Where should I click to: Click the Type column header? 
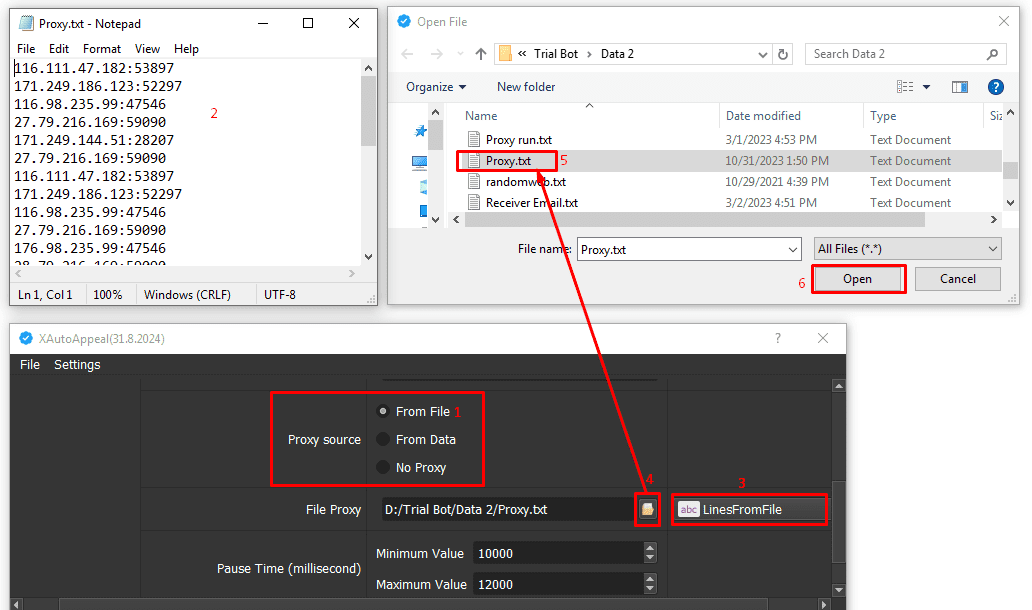(x=883, y=116)
